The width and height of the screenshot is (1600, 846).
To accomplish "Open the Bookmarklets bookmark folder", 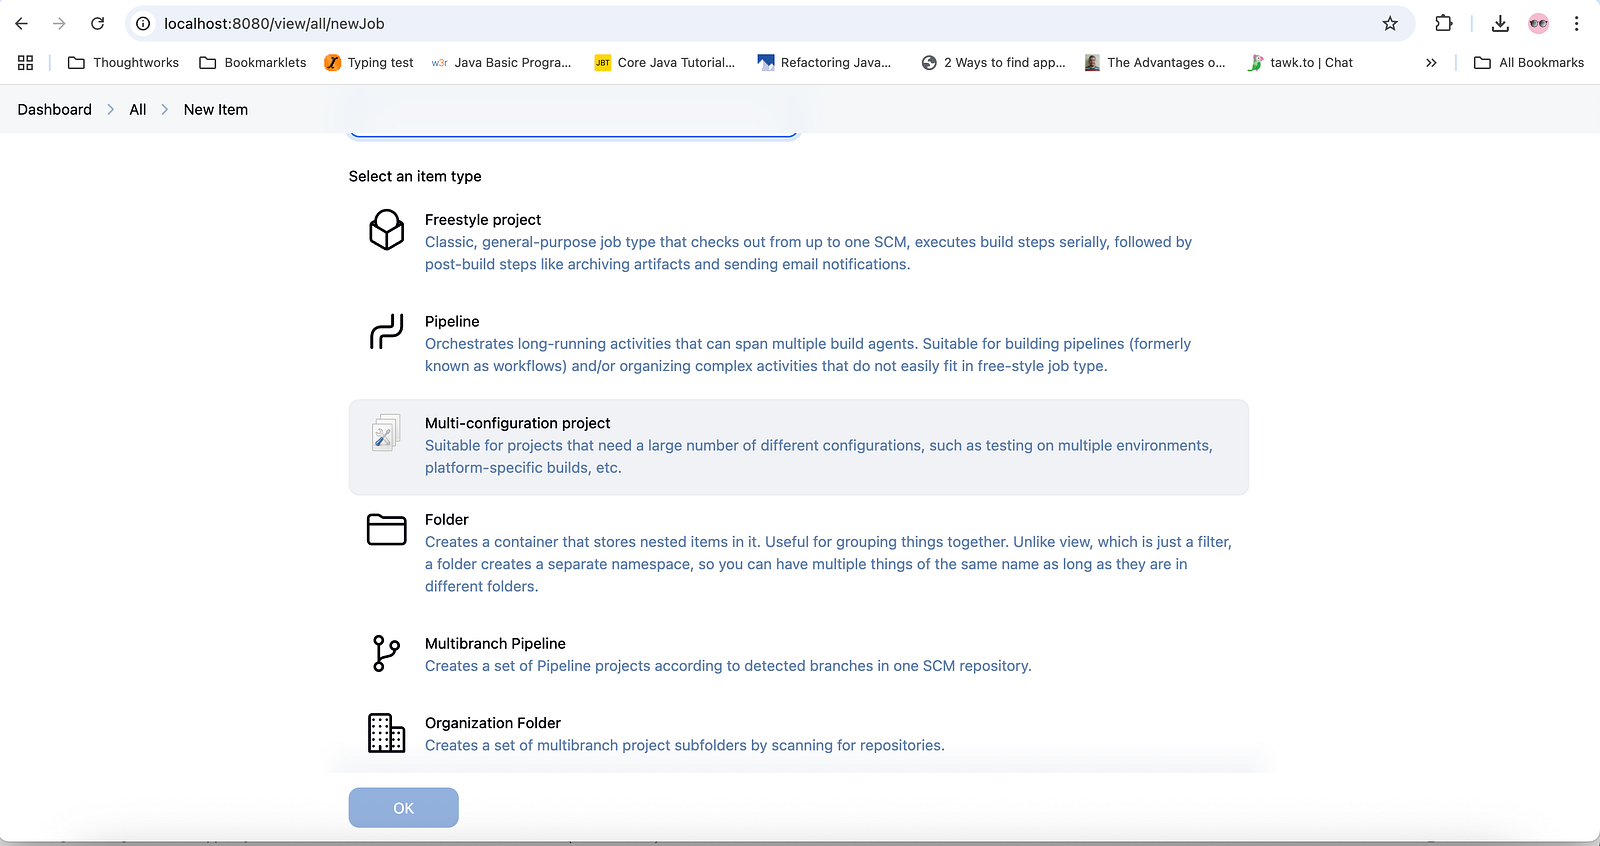I will (x=253, y=62).
